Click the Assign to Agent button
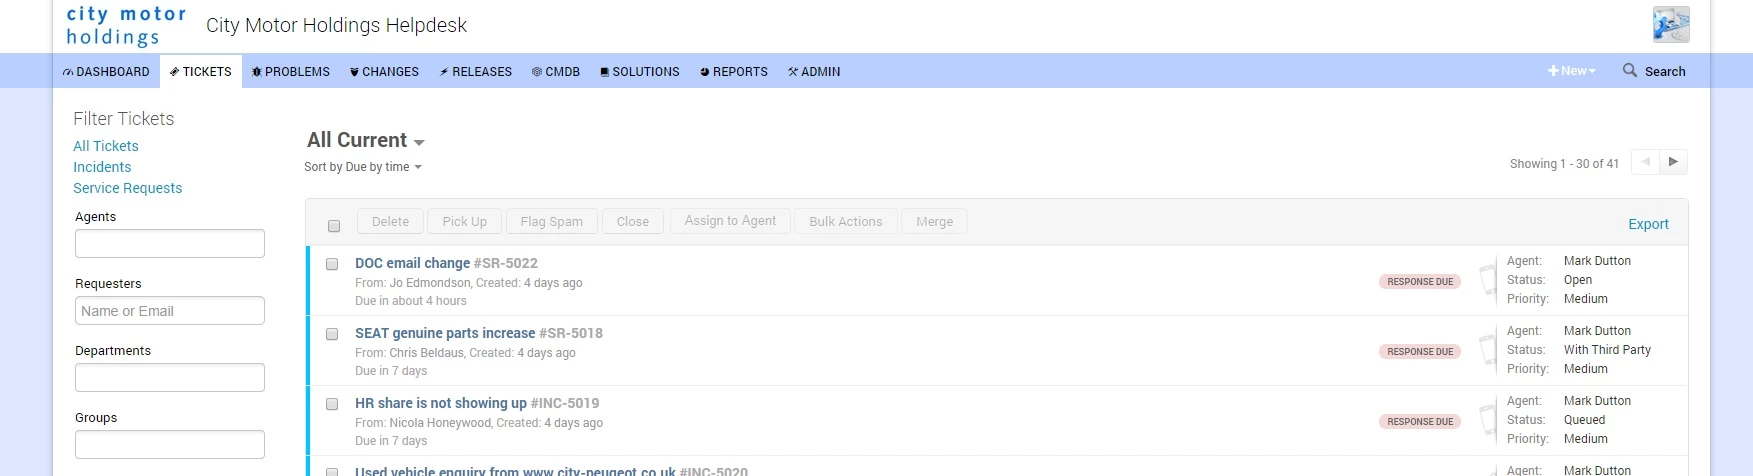 pos(730,220)
